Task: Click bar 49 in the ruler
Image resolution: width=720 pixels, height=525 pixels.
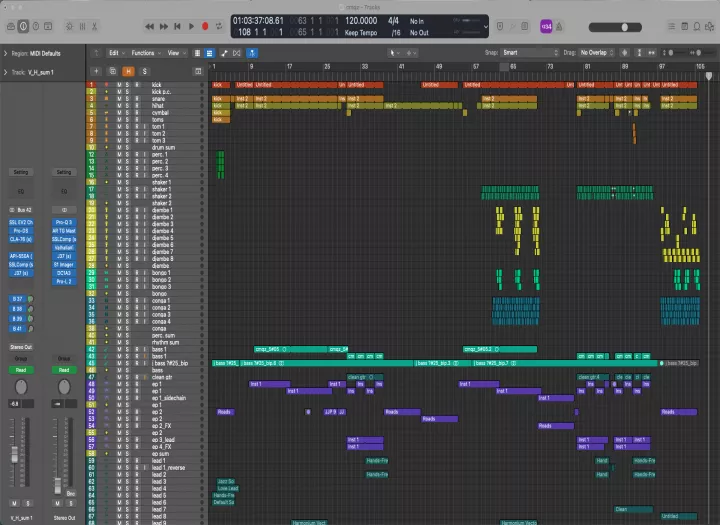Action: coord(439,67)
